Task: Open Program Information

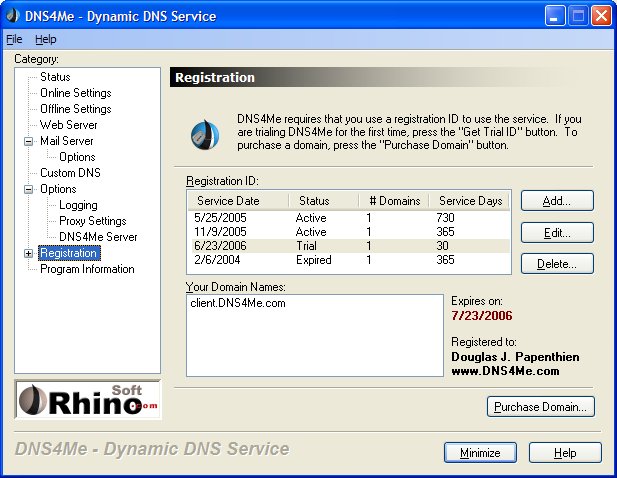Action: 87,269
